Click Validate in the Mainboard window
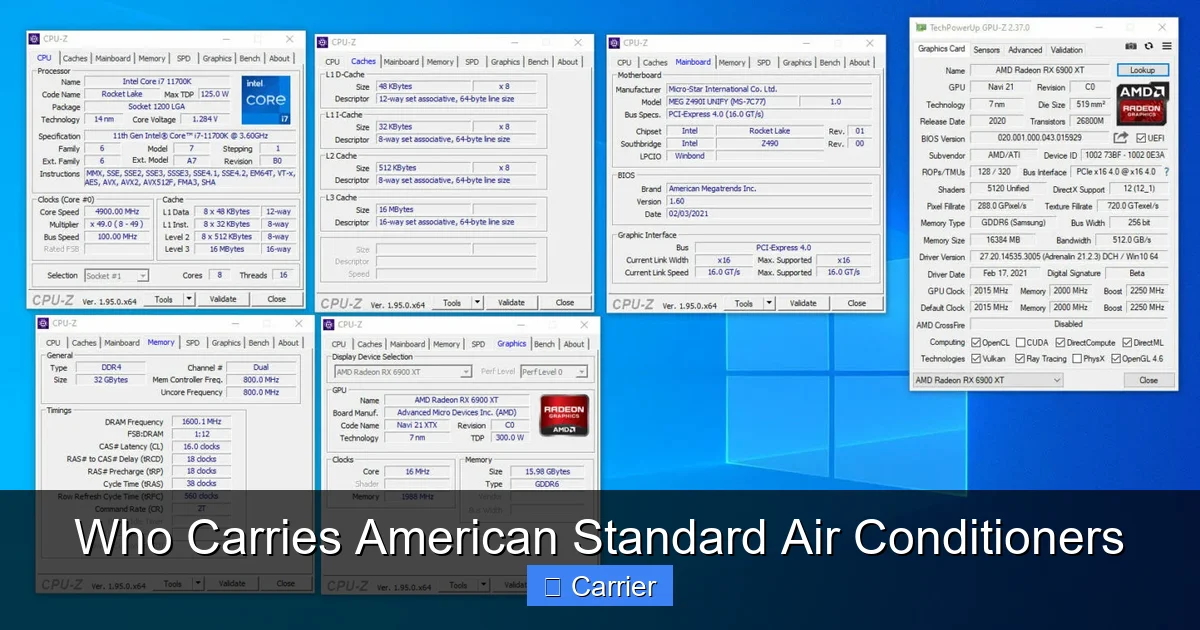This screenshot has width=1200, height=630. click(x=803, y=303)
